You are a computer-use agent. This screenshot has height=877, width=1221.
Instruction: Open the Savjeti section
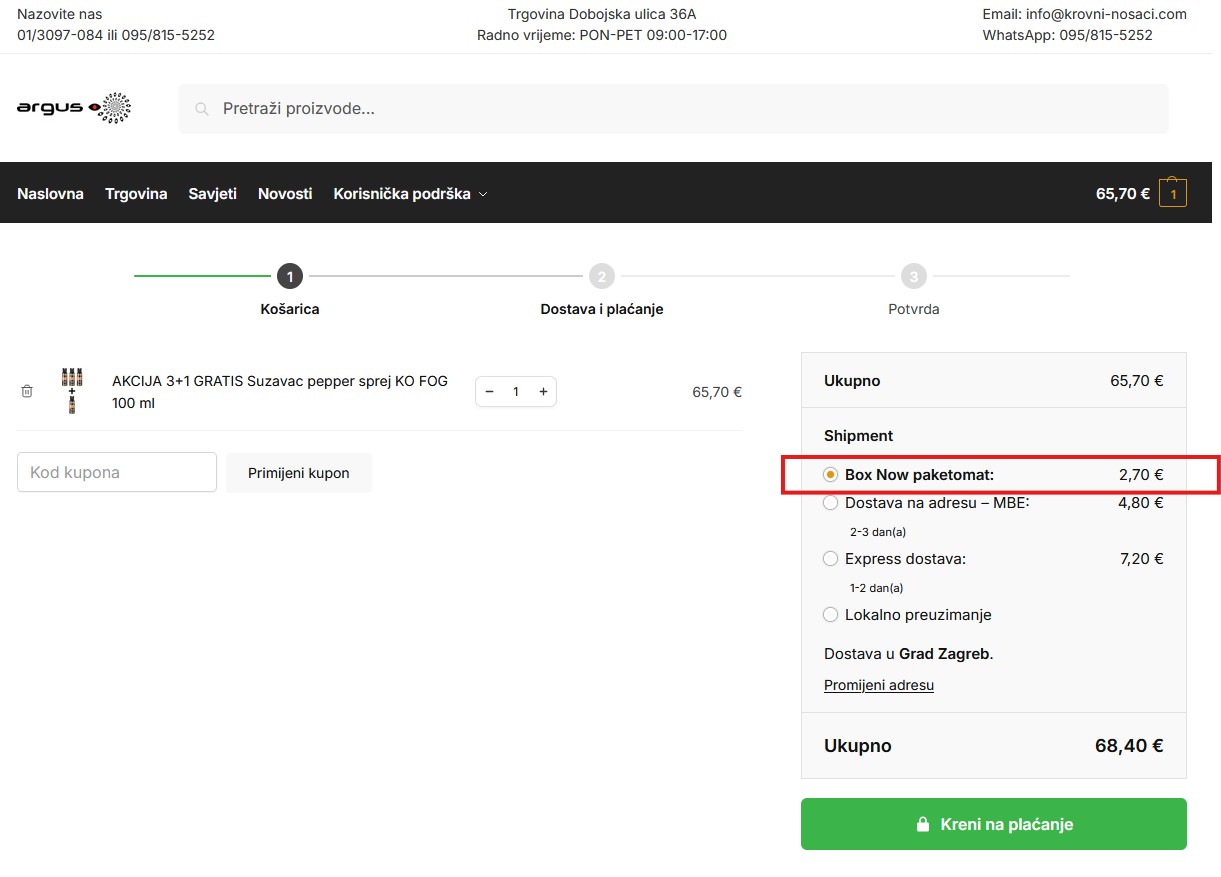point(212,193)
